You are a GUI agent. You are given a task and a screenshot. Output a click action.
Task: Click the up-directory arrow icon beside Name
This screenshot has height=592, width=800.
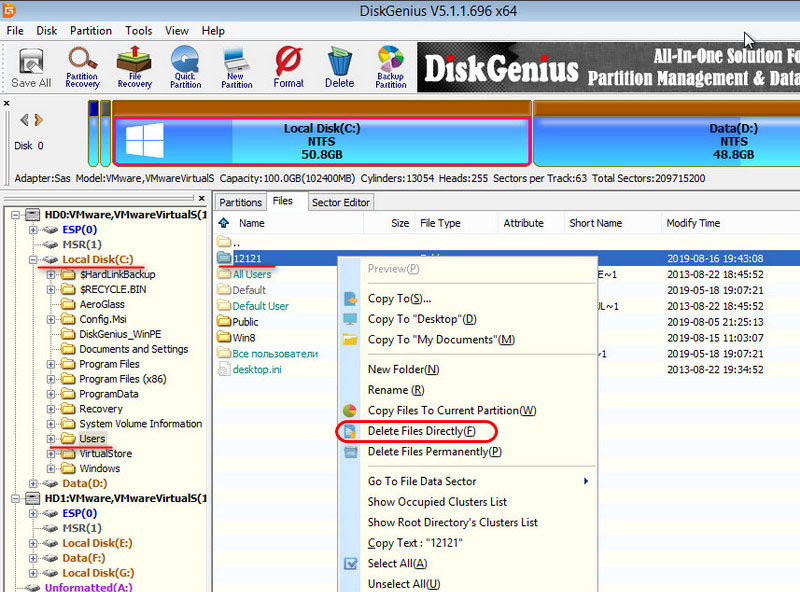[223, 223]
